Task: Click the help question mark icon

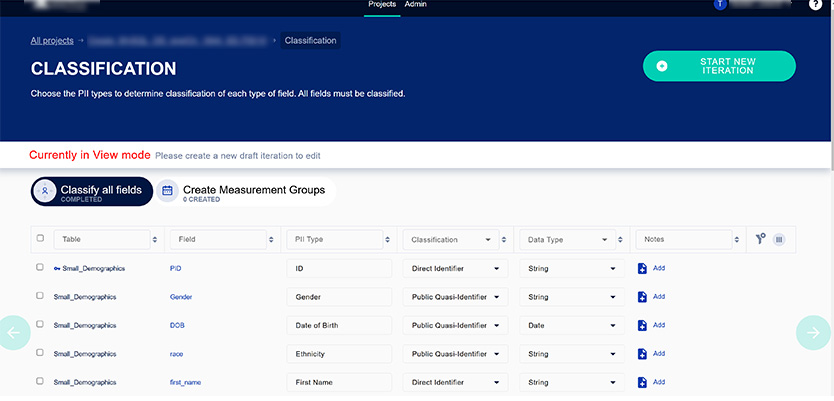Action: pyautogui.click(x=815, y=5)
